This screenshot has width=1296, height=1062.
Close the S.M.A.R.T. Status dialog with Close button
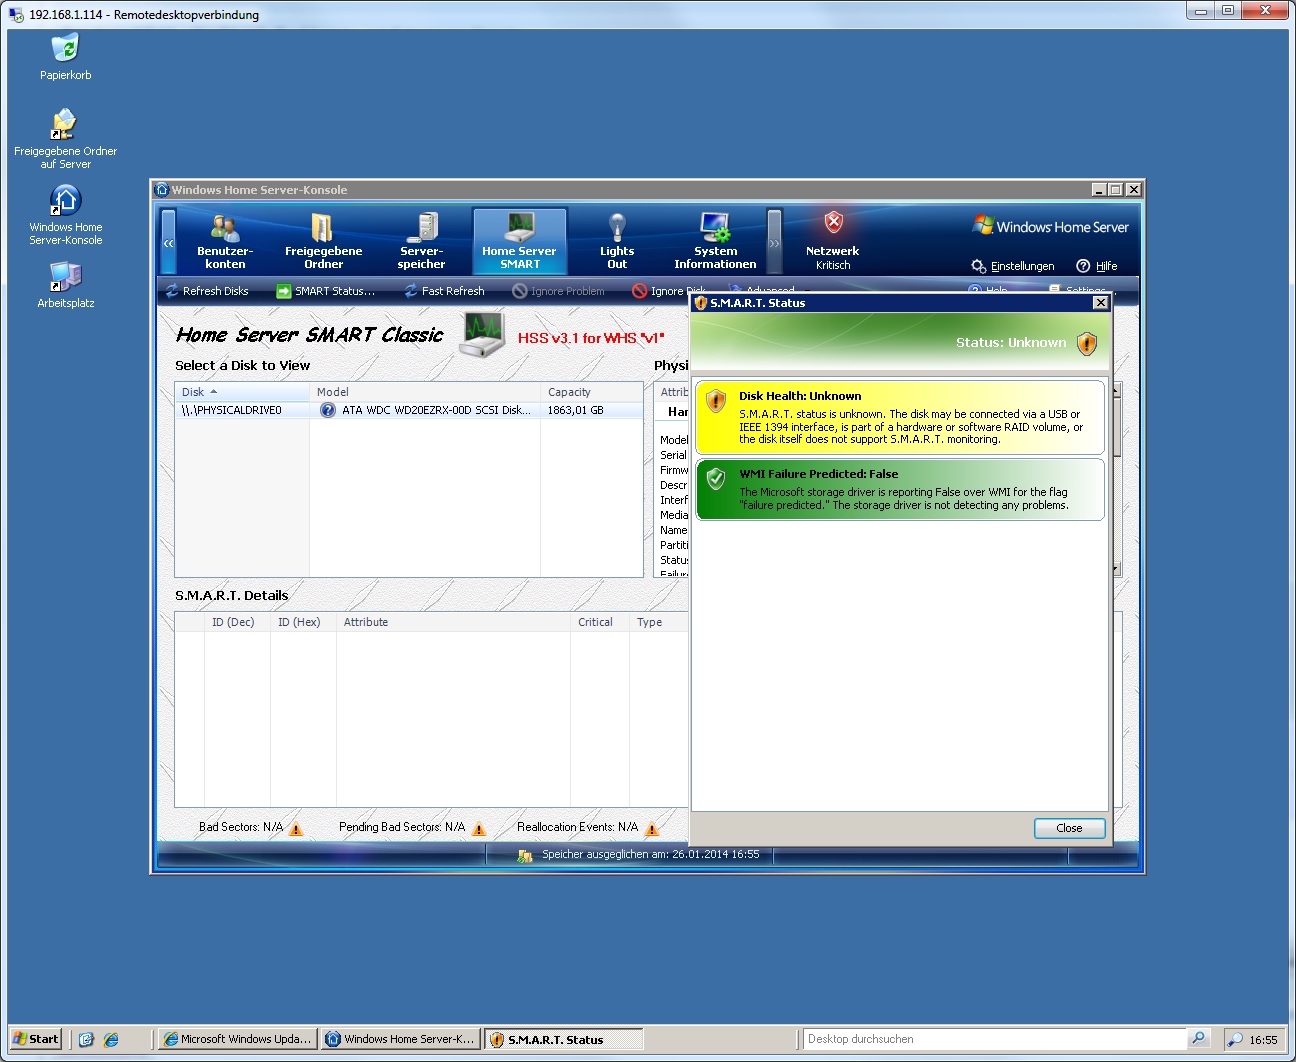1069,828
